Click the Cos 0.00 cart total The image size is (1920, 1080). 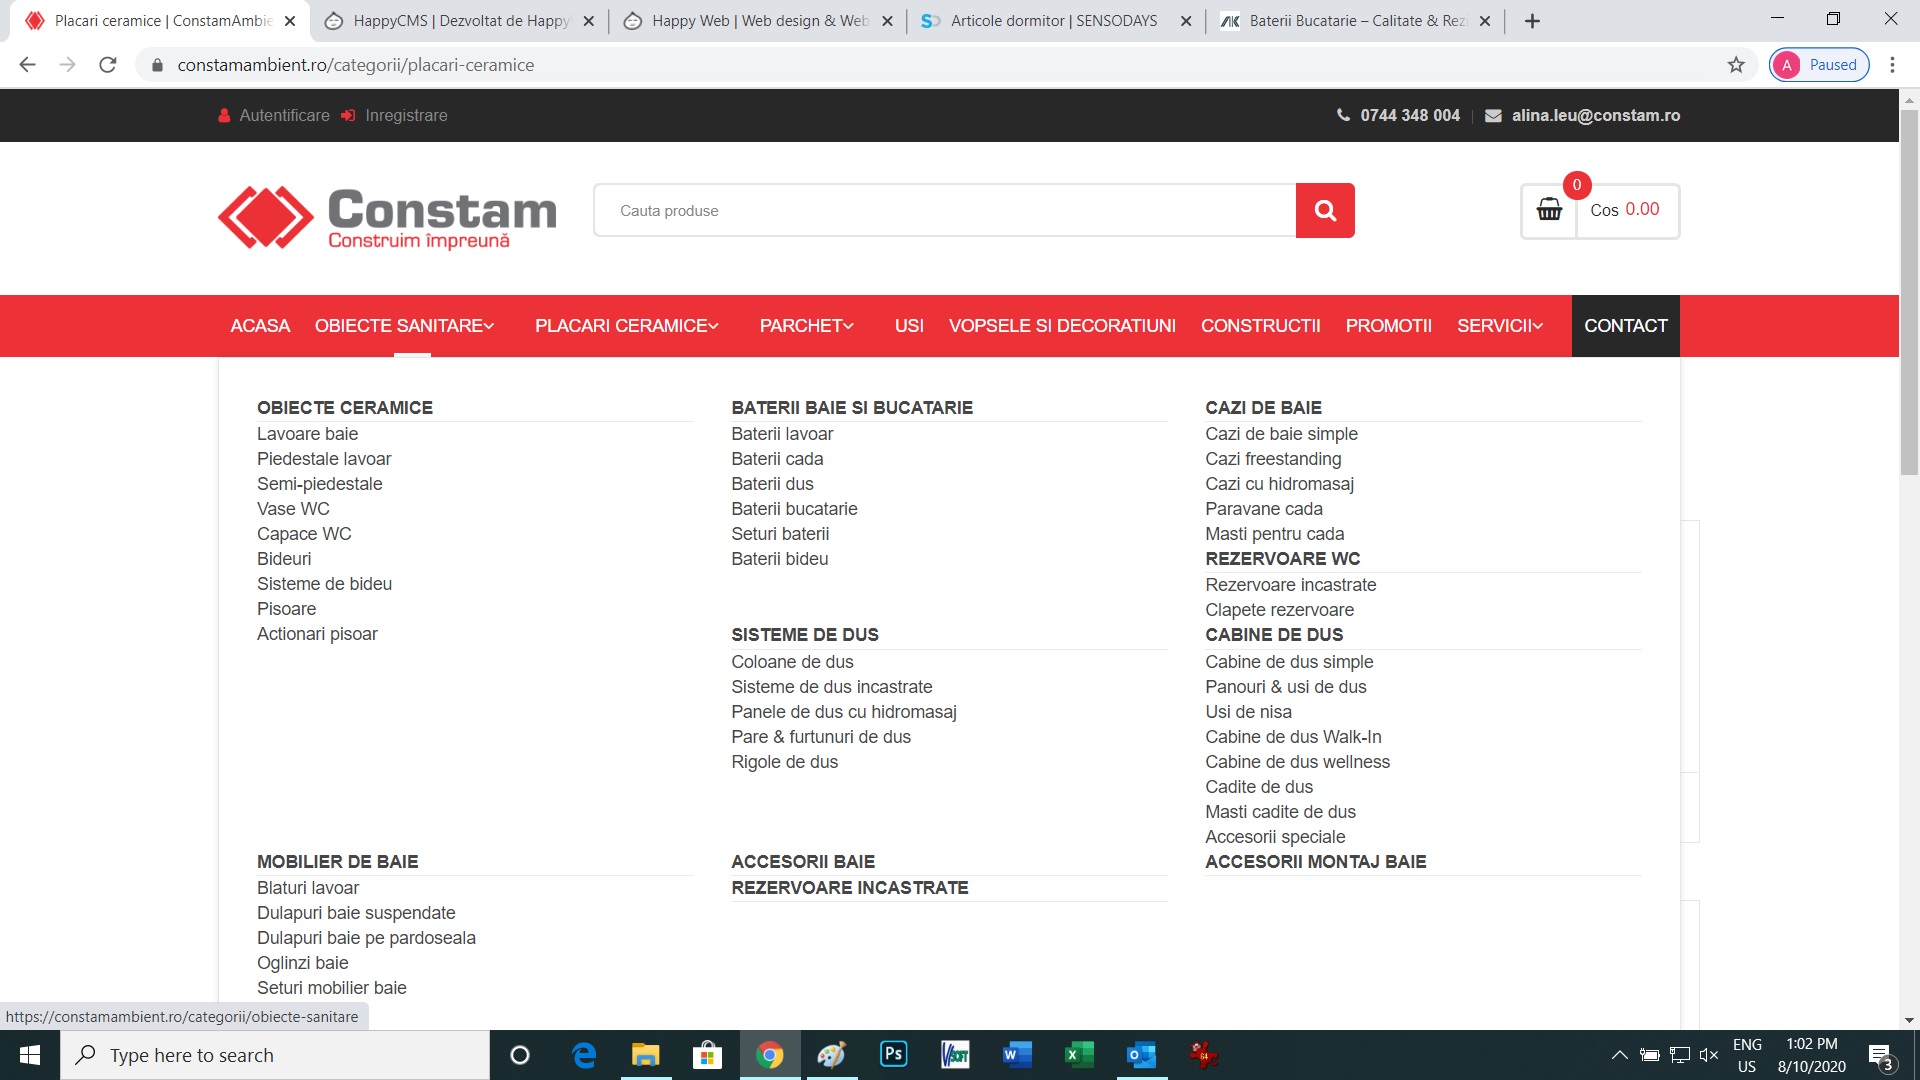[x=1625, y=210]
